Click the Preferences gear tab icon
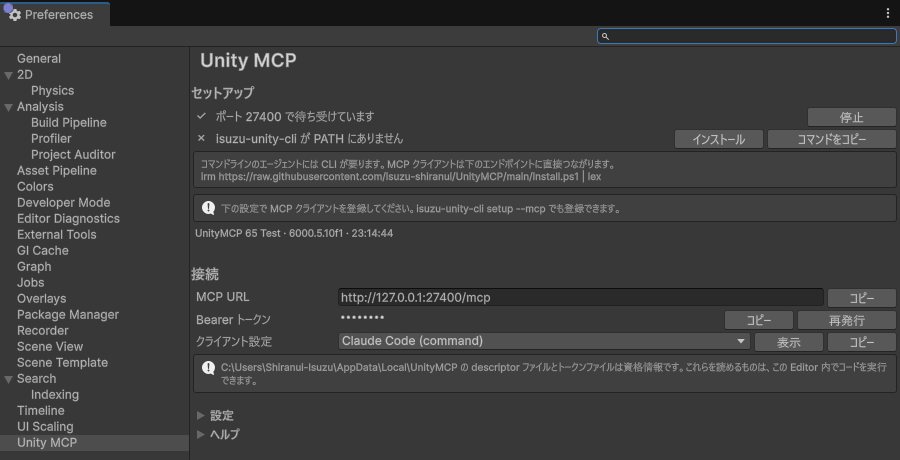900x460 pixels. [15, 15]
